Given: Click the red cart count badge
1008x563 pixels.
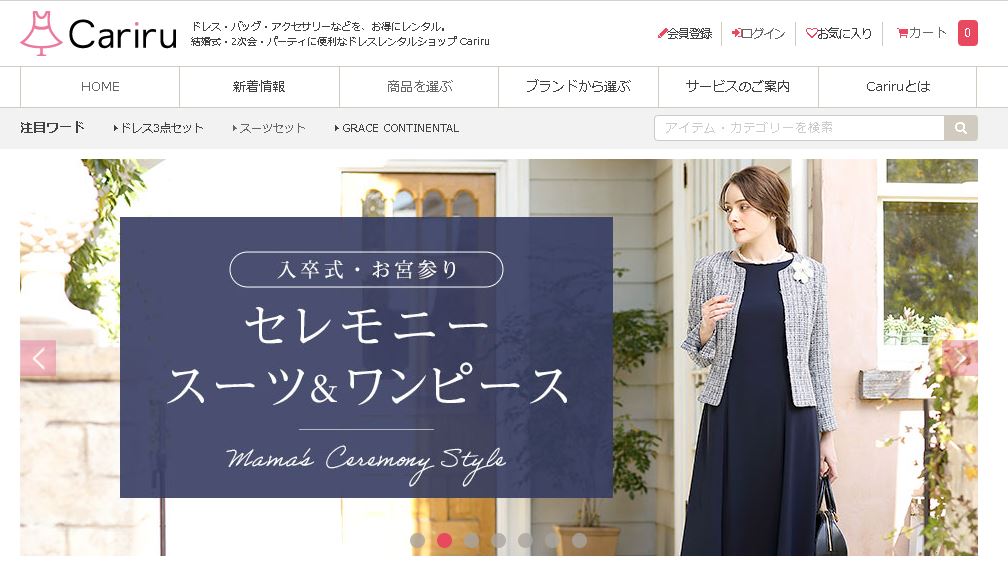Looking at the screenshot, I should click(x=968, y=33).
